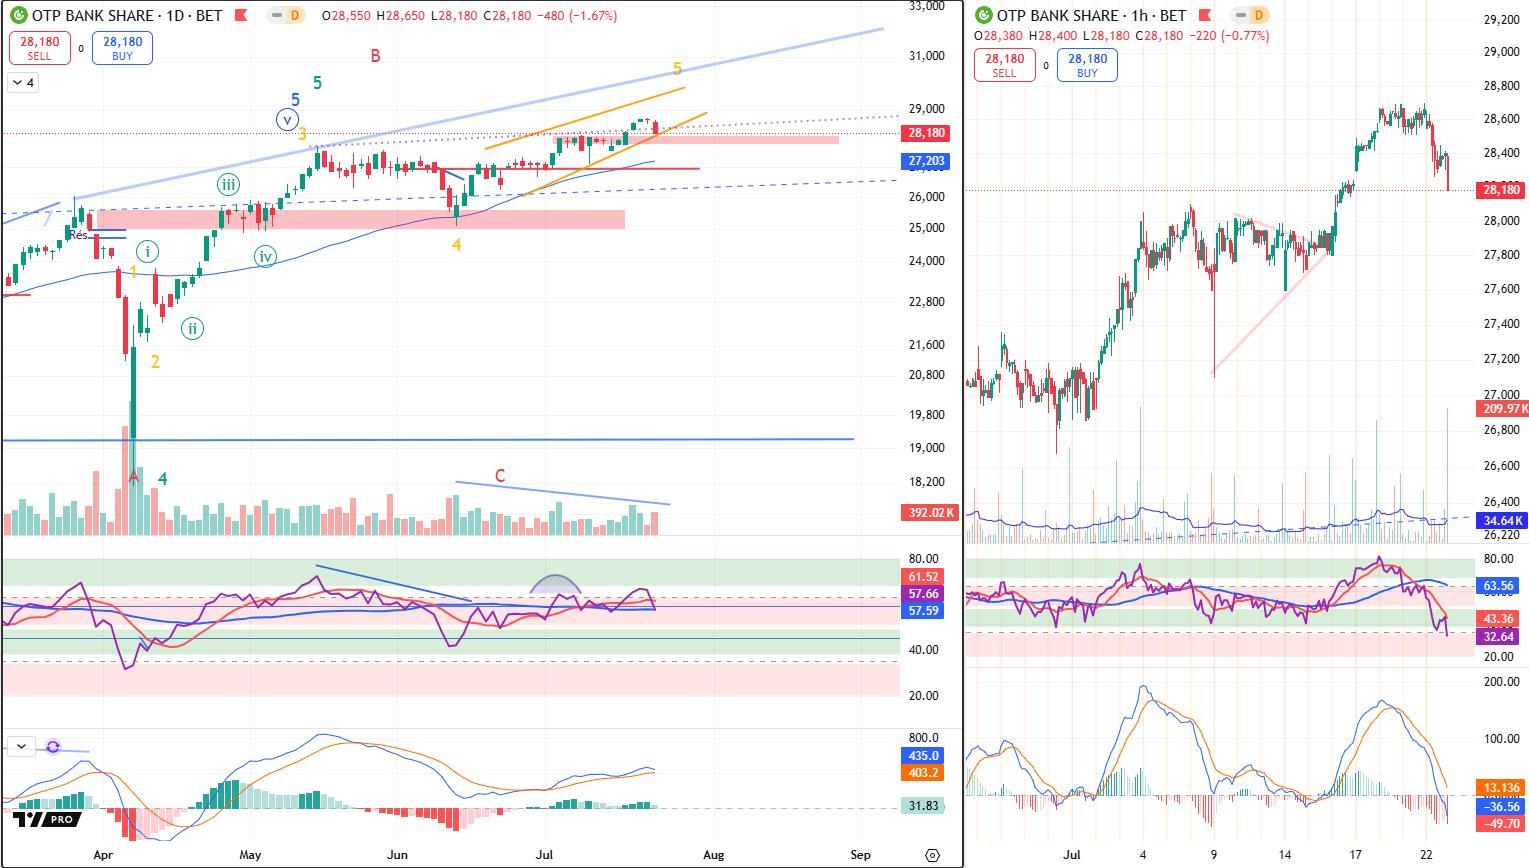
Task: Click the 28,180 BUY button on the 1h chart
Action: tap(1087, 65)
